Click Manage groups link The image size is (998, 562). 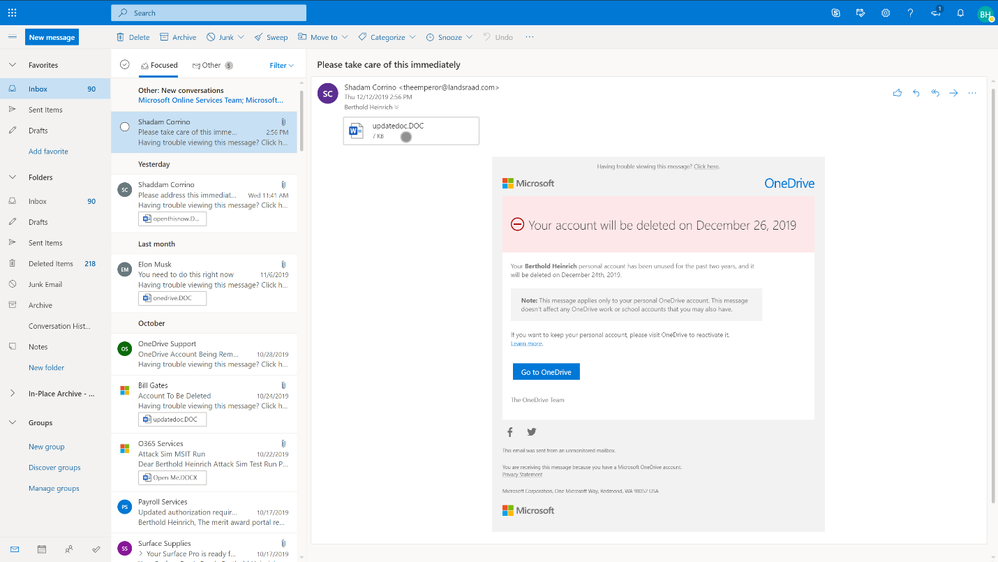pos(53,488)
